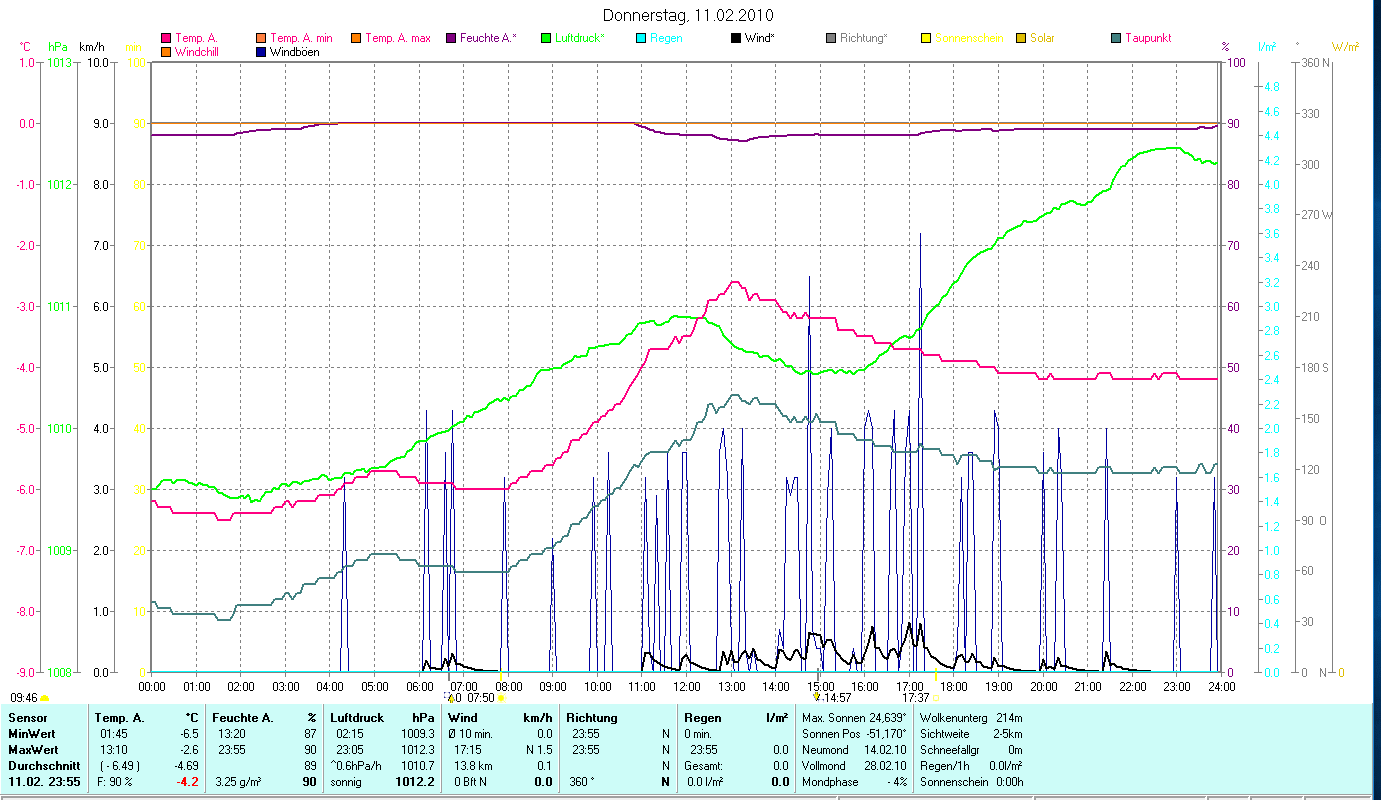Click the black Wind* legend square

coord(736,39)
